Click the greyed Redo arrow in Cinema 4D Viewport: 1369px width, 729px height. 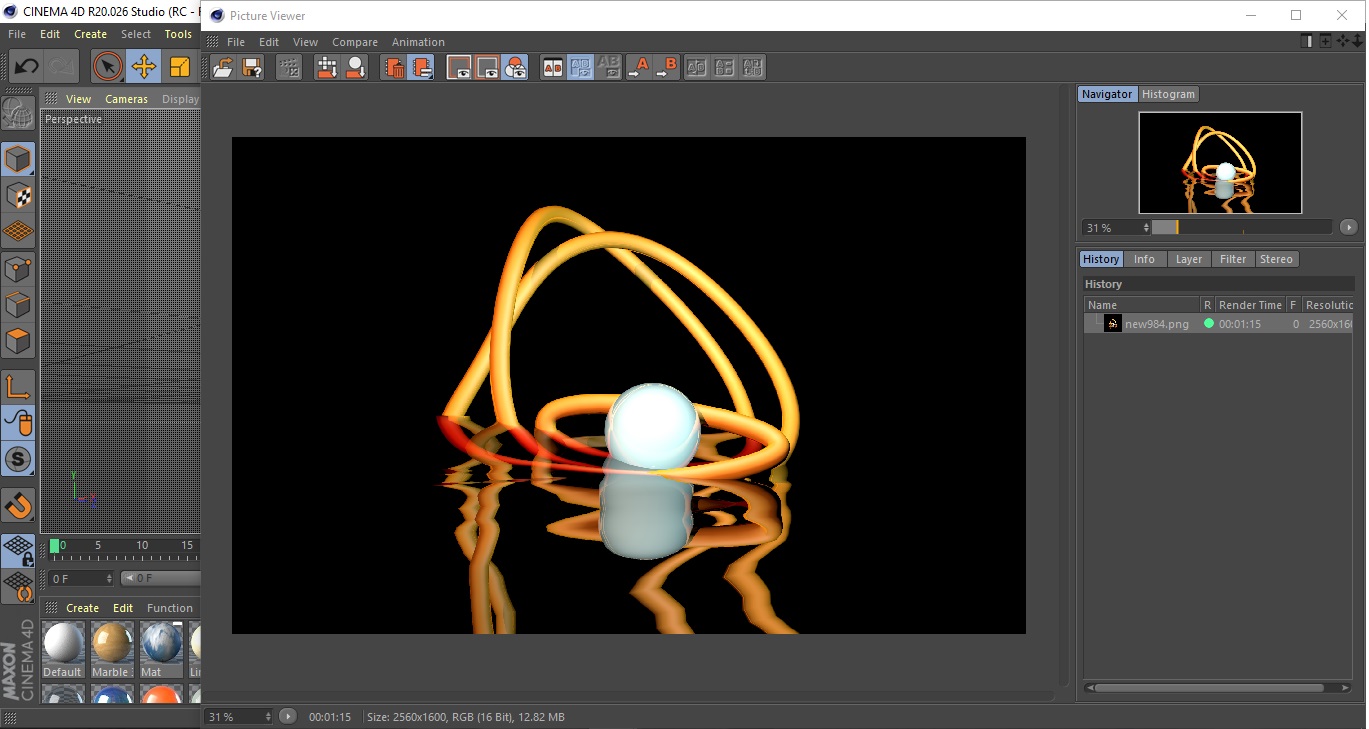[62, 67]
